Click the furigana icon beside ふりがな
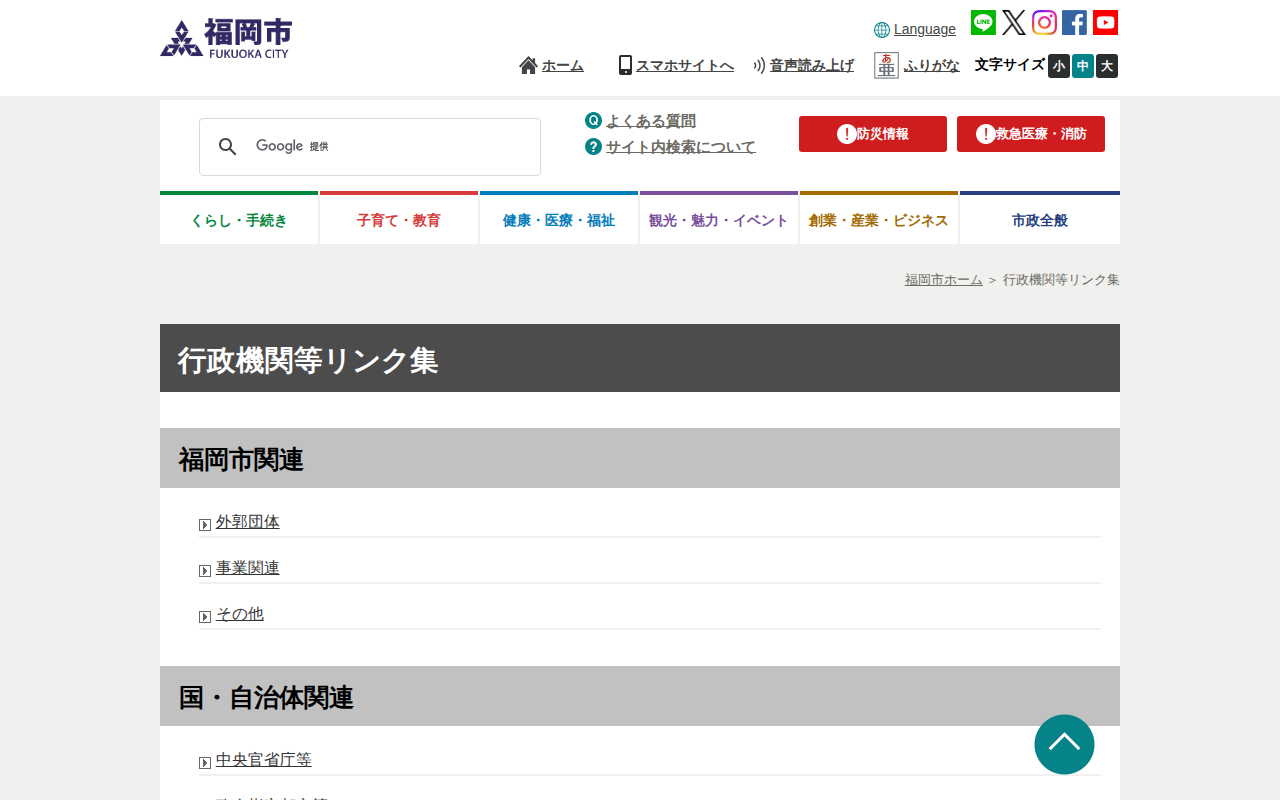This screenshot has height=800, width=1280. (x=886, y=65)
